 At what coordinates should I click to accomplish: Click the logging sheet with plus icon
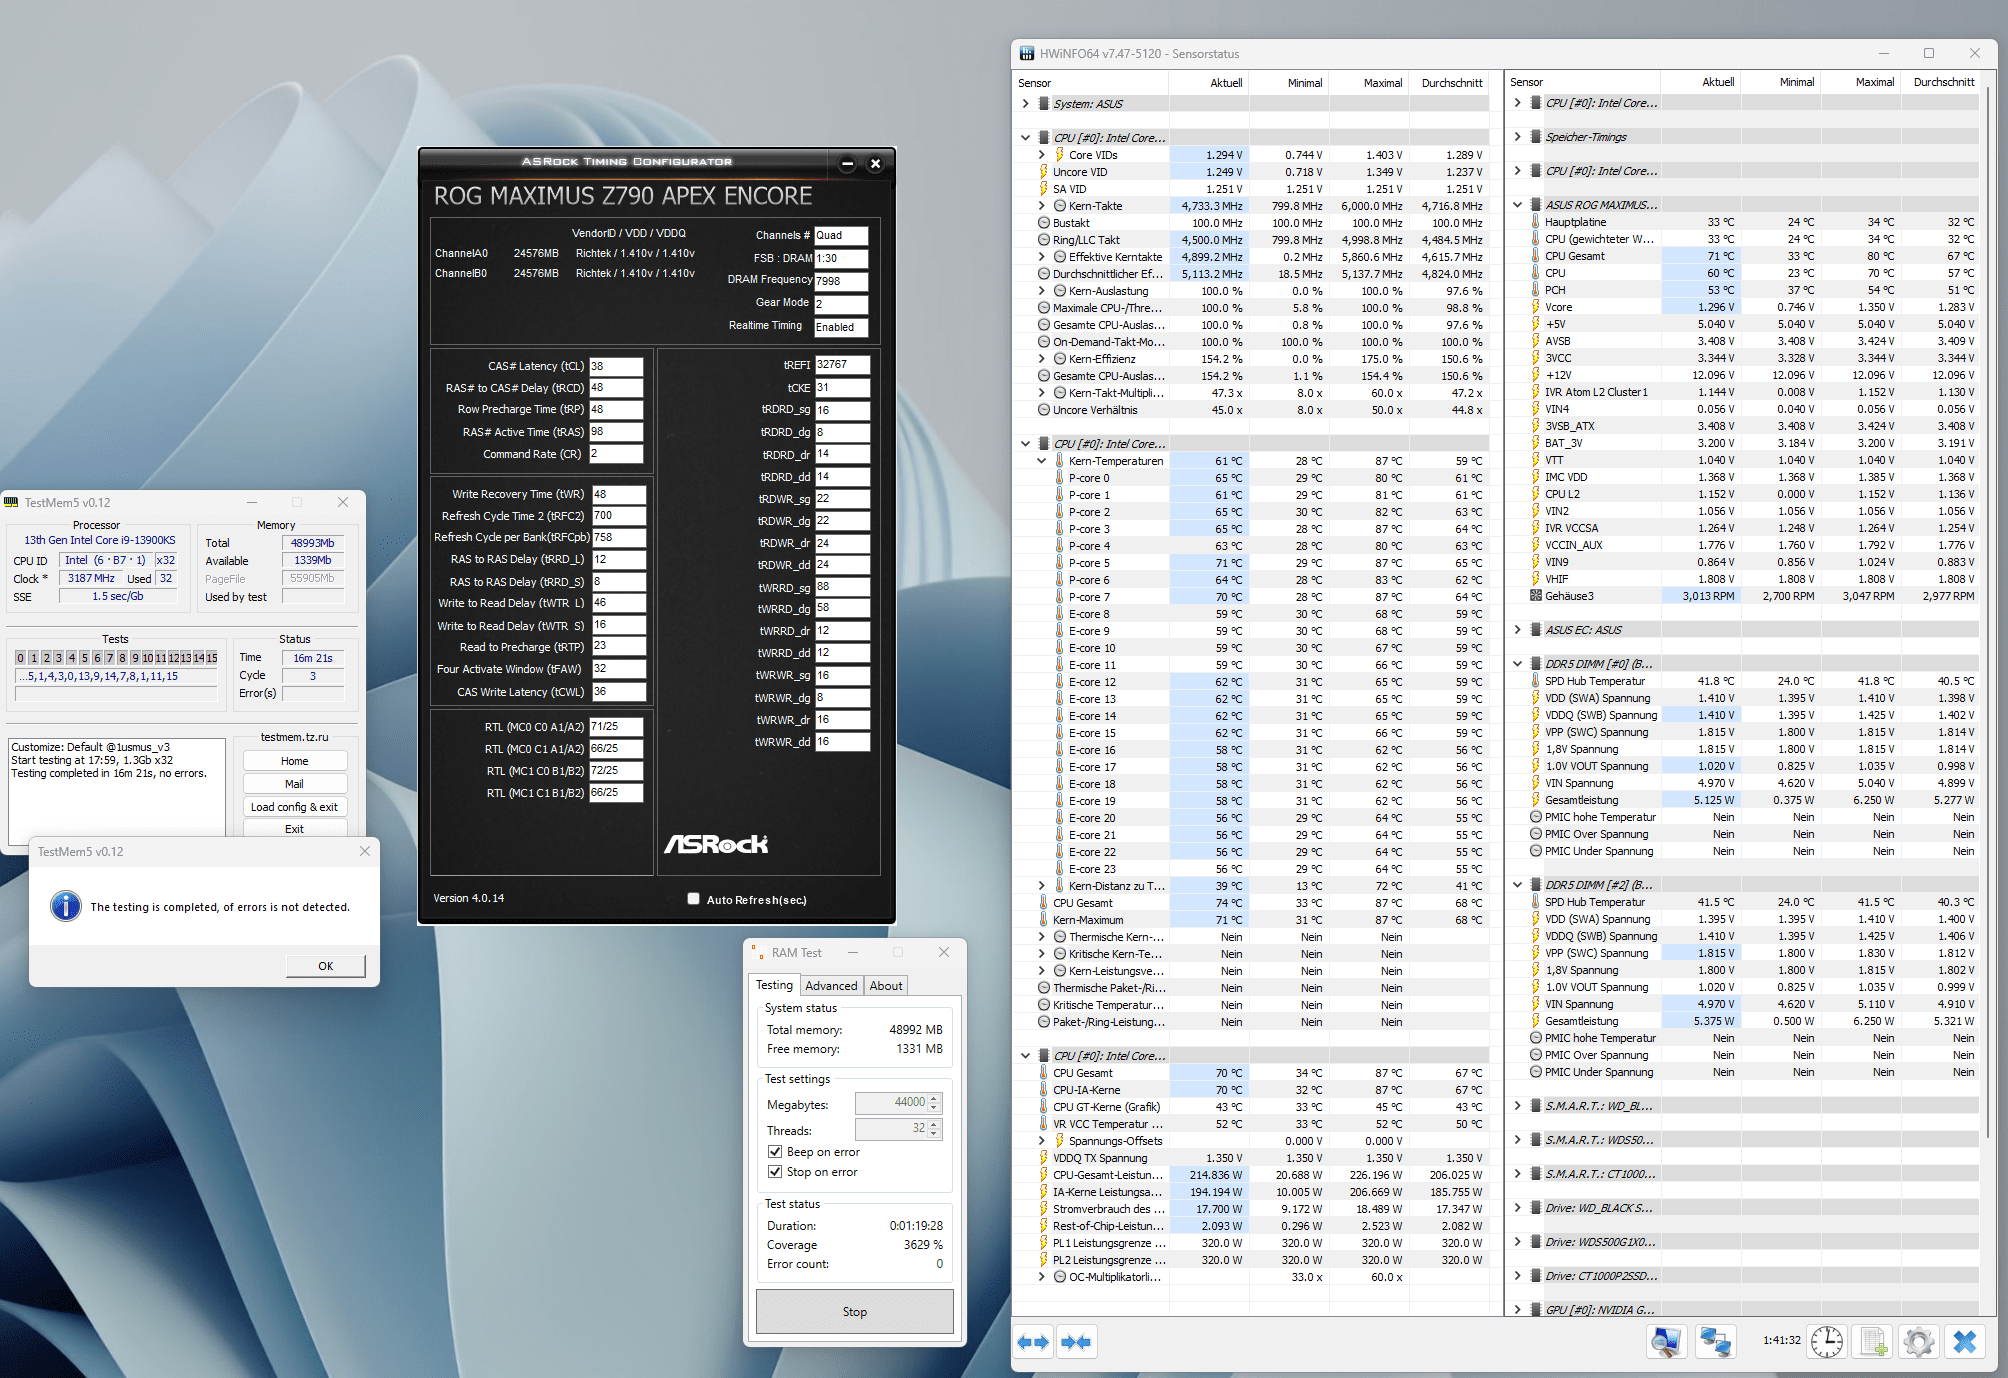coord(1873,1341)
